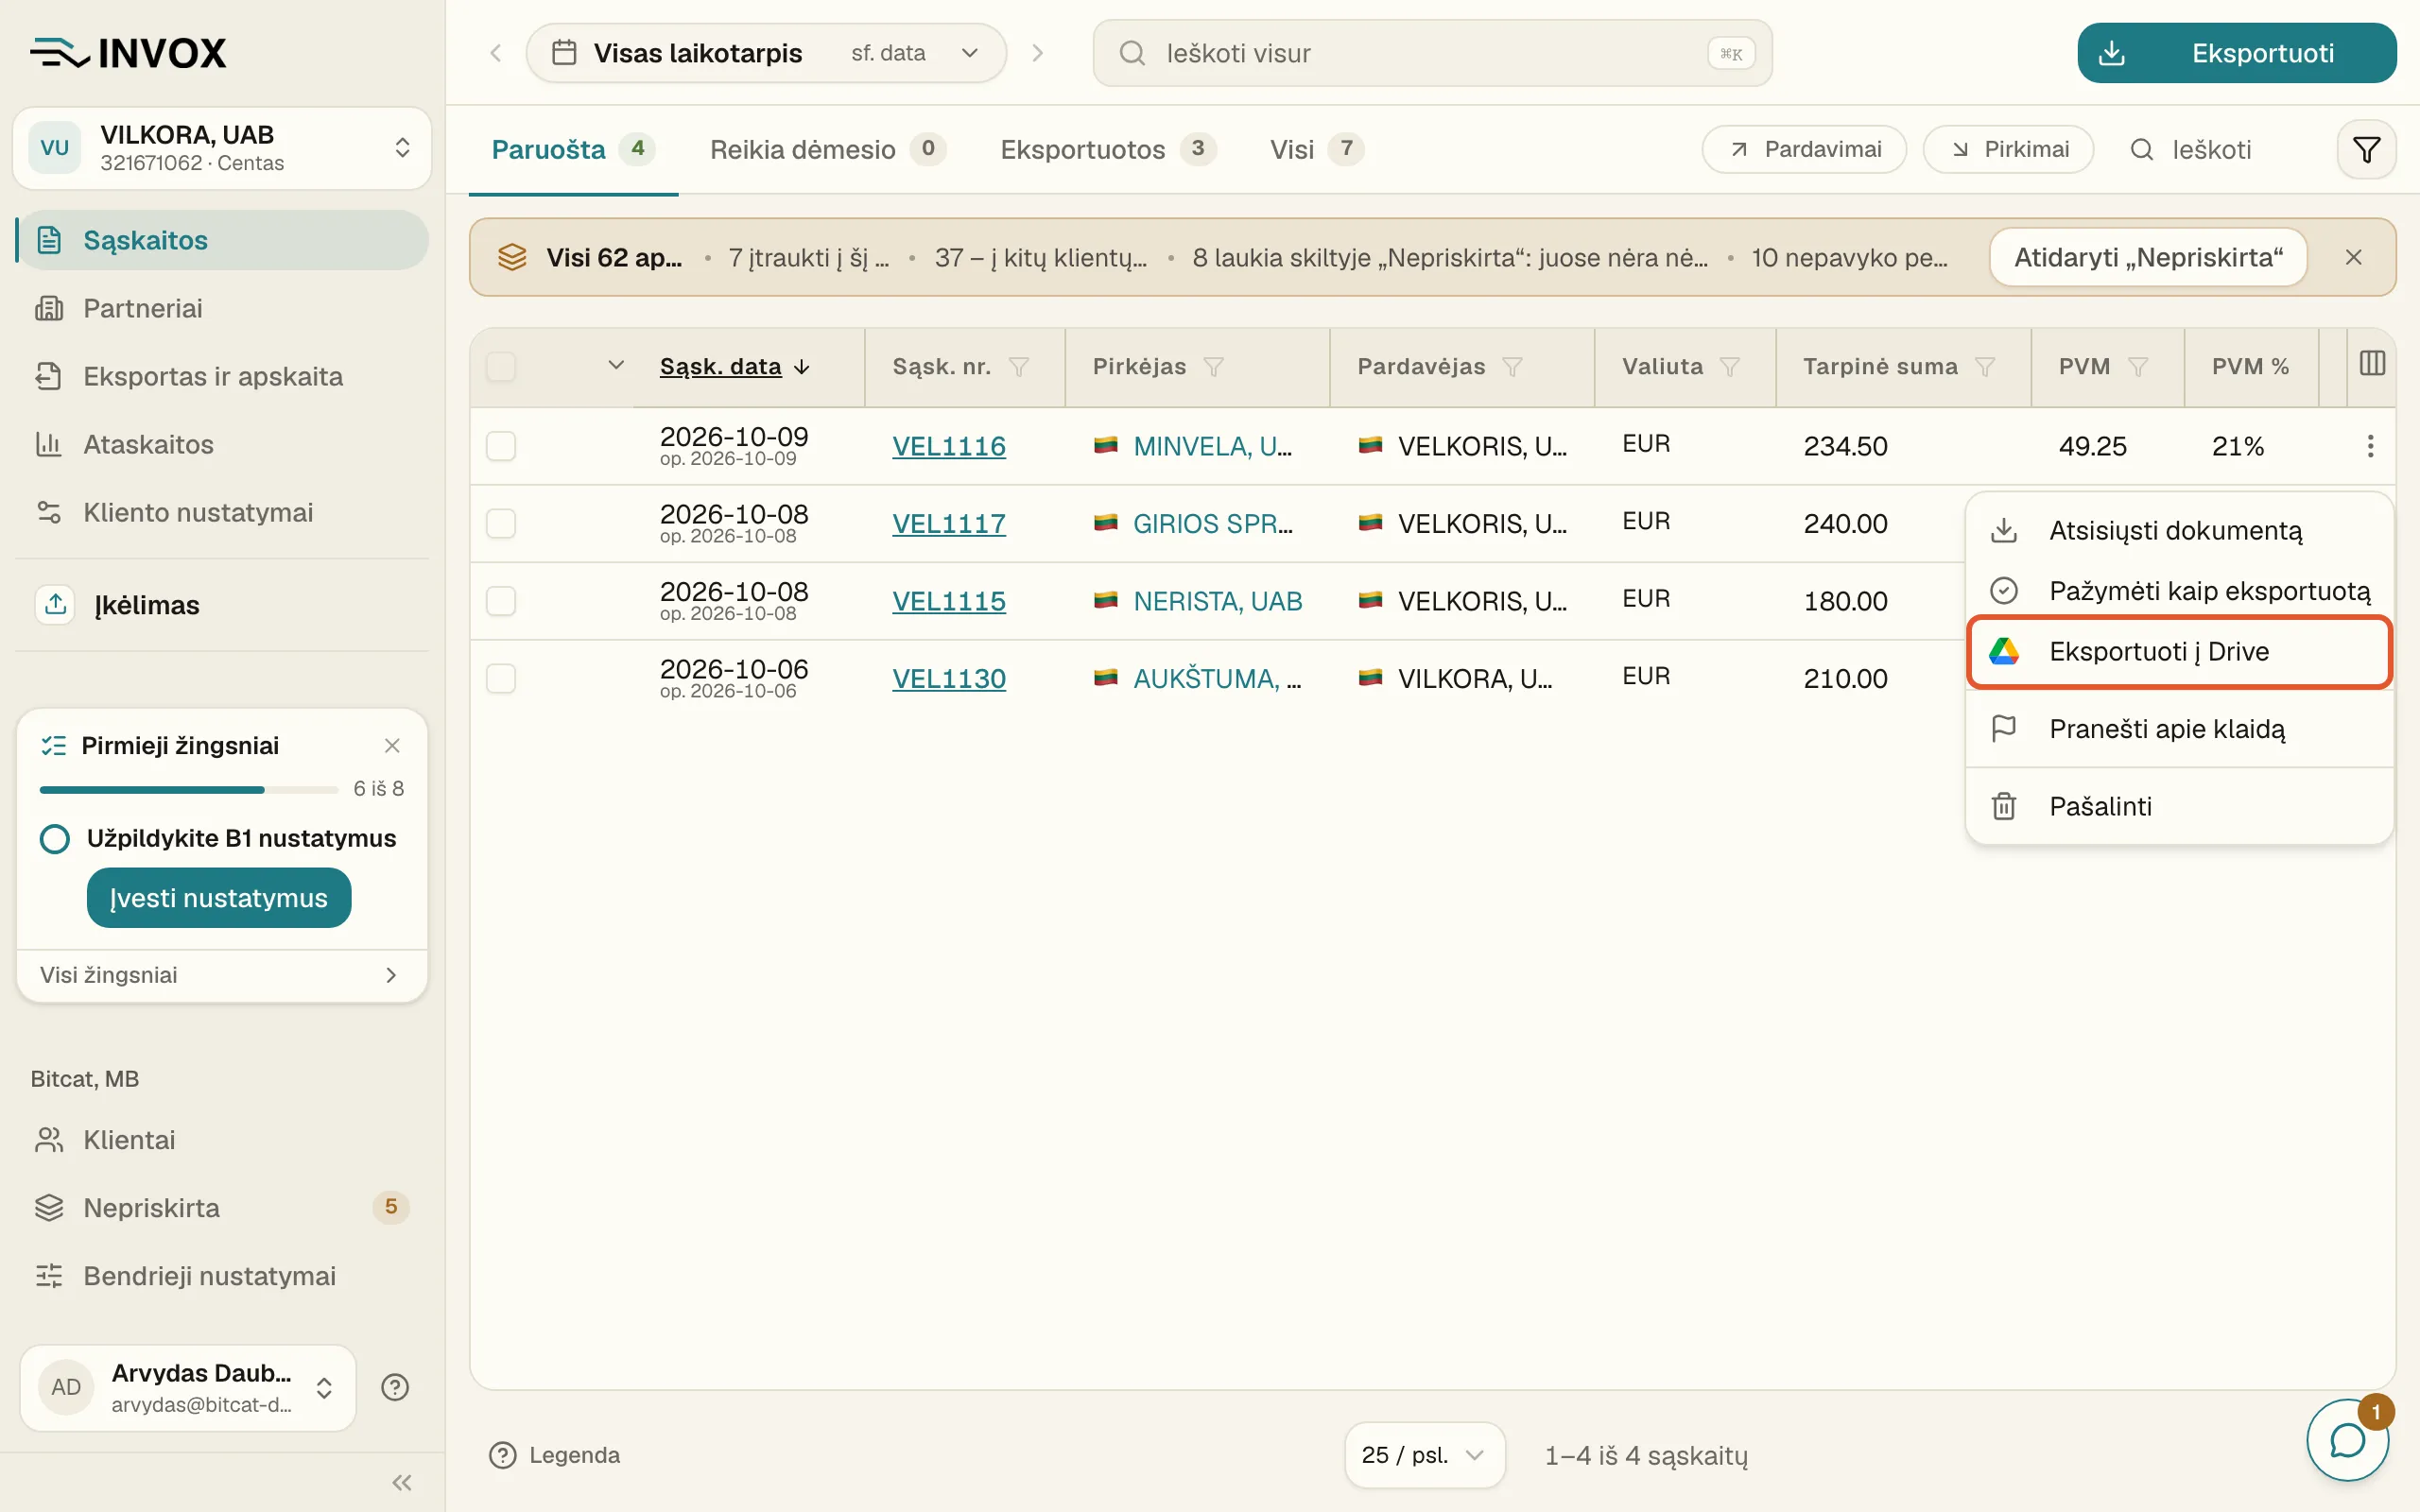Open the column layout settings icon
This screenshot has width=2420, height=1512.
pyautogui.click(x=2372, y=364)
